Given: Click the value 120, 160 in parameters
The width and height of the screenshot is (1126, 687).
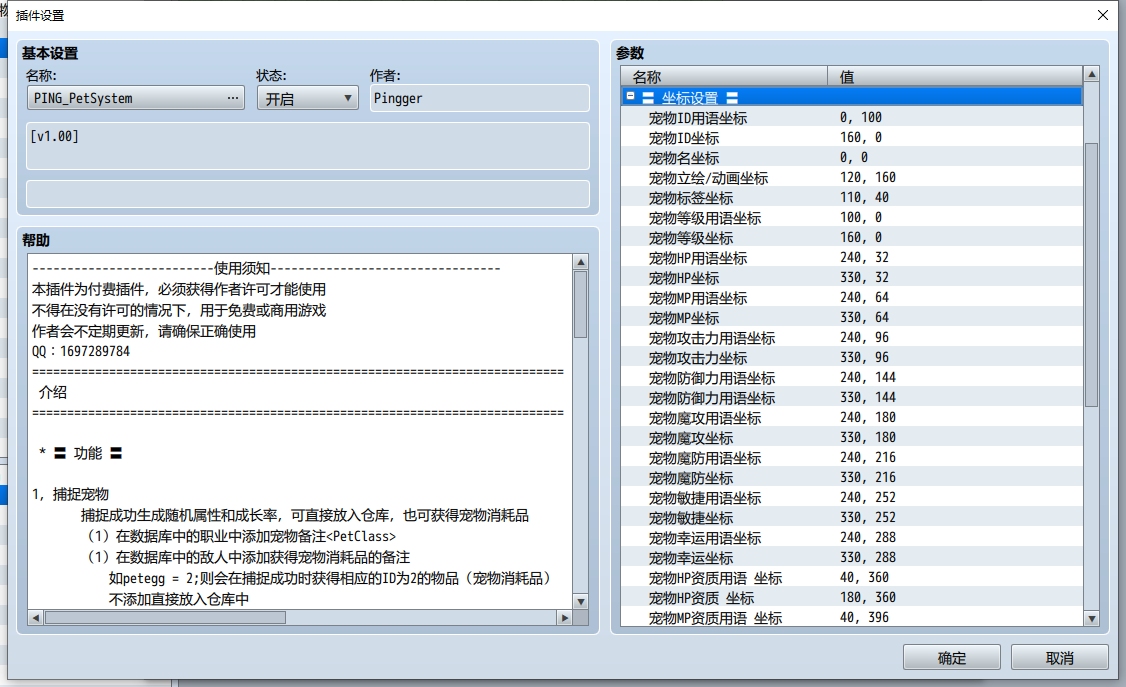Looking at the screenshot, I should click(x=867, y=177).
